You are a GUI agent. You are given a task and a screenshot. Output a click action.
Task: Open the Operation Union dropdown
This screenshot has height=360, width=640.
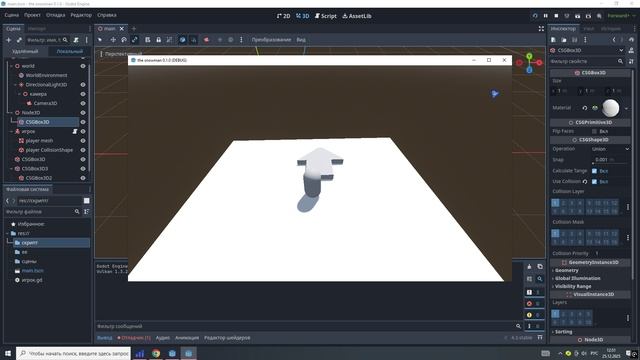click(x=610, y=149)
